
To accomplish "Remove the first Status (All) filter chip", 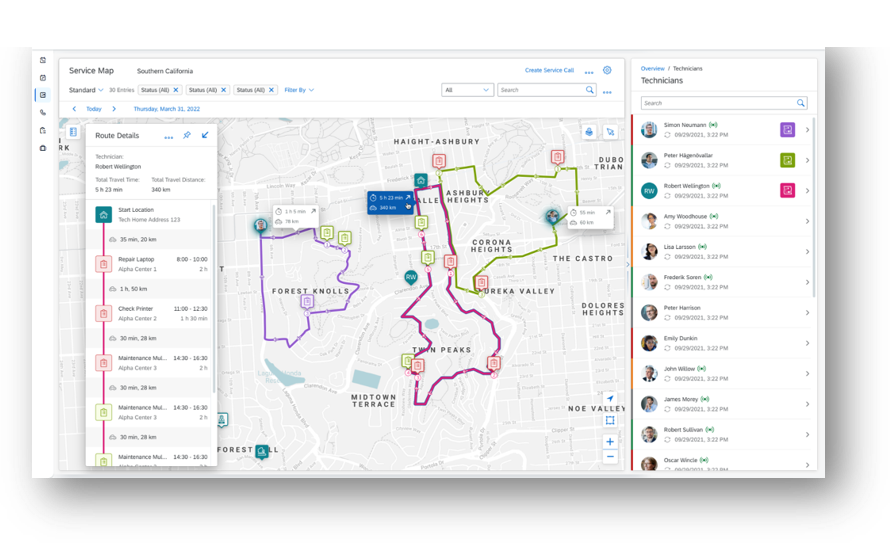I will coord(176,90).
